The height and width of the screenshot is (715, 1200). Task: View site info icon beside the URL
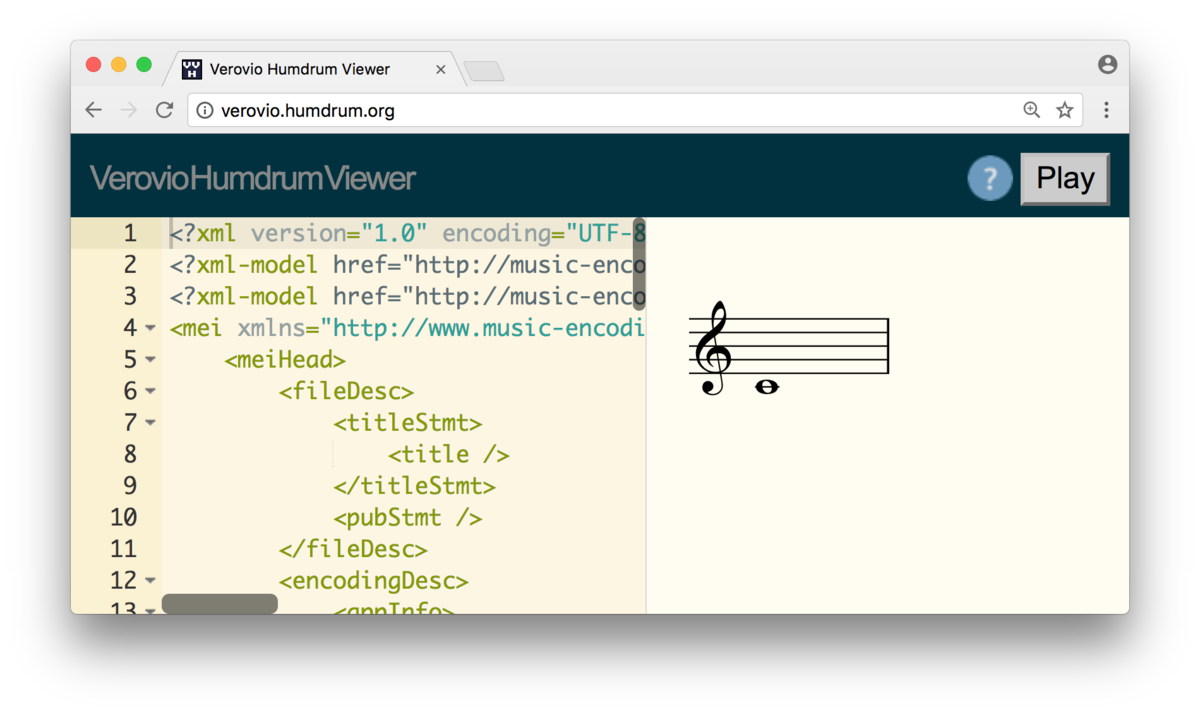click(x=205, y=110)
